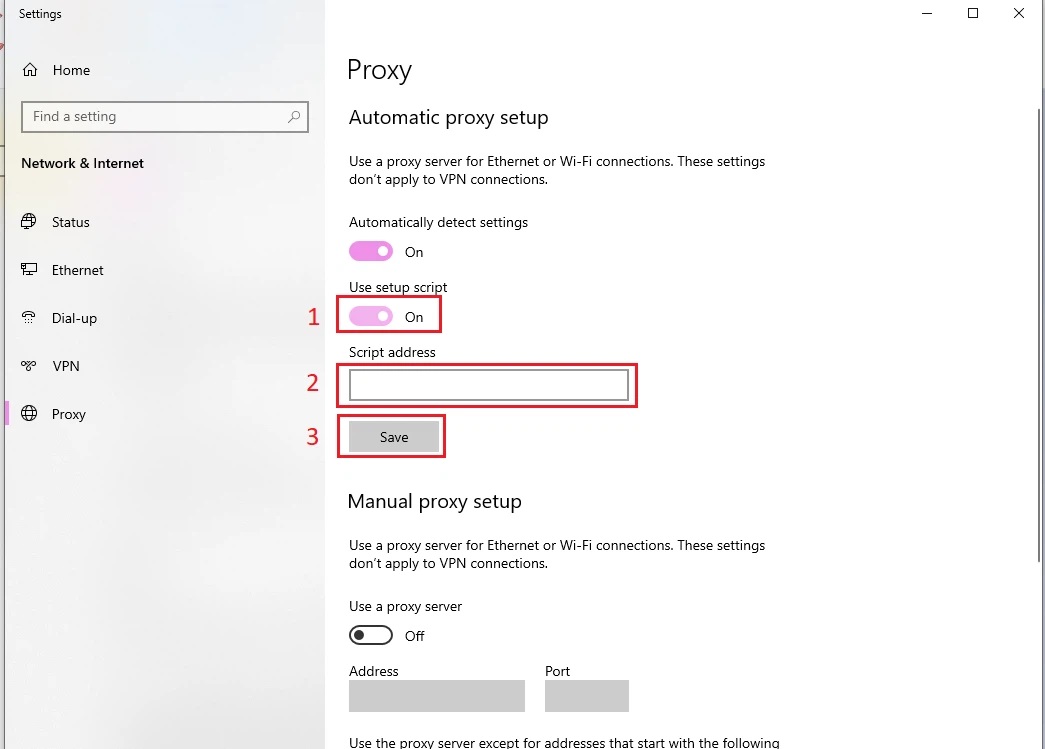Click the Home house icon
Viewport: 1045px width, 749px height.
[x=30, y=70]
